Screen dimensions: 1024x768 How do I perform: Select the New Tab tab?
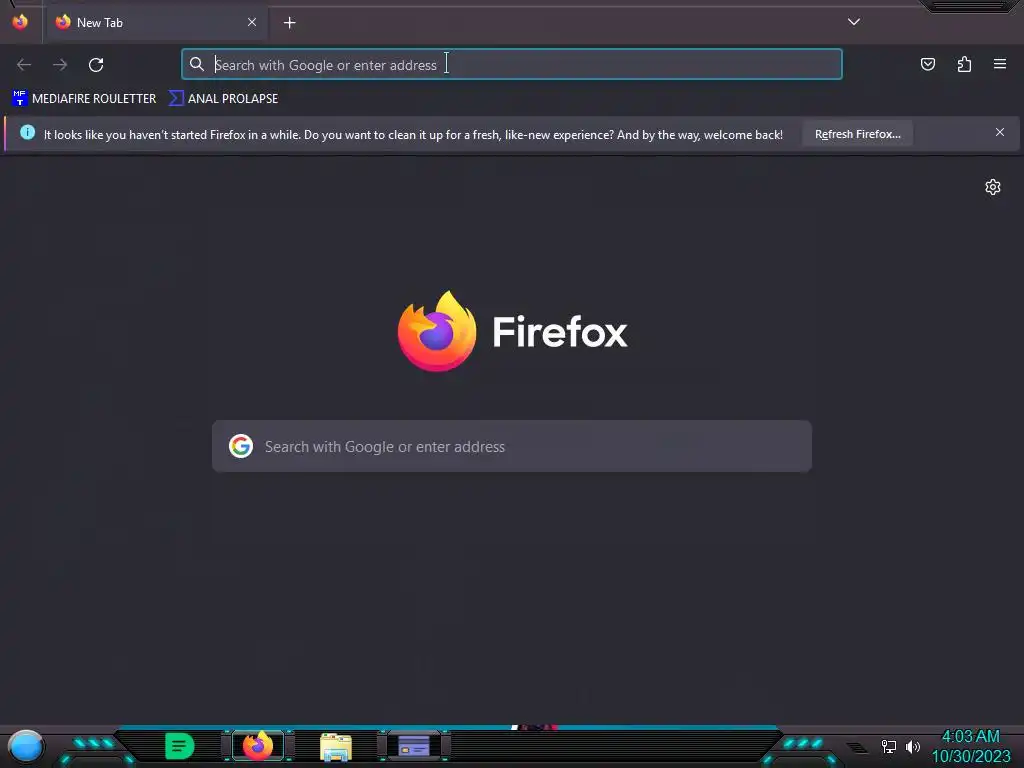tap(157, 22)
